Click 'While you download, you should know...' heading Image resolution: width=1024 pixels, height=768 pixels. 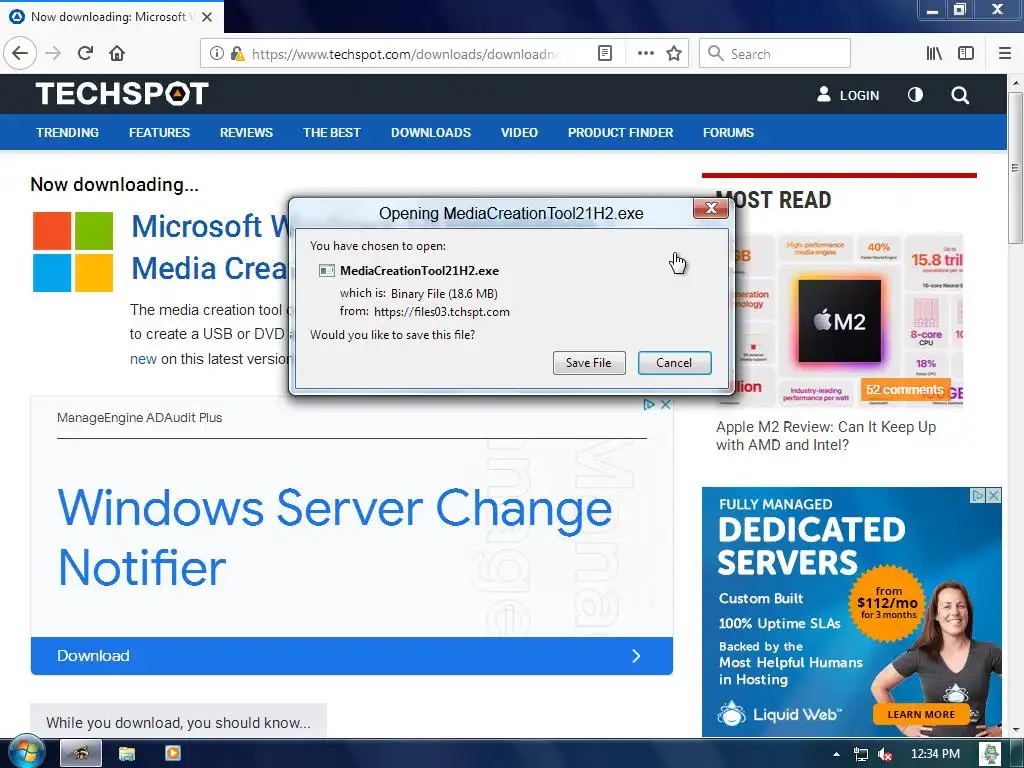click(178, 723)
